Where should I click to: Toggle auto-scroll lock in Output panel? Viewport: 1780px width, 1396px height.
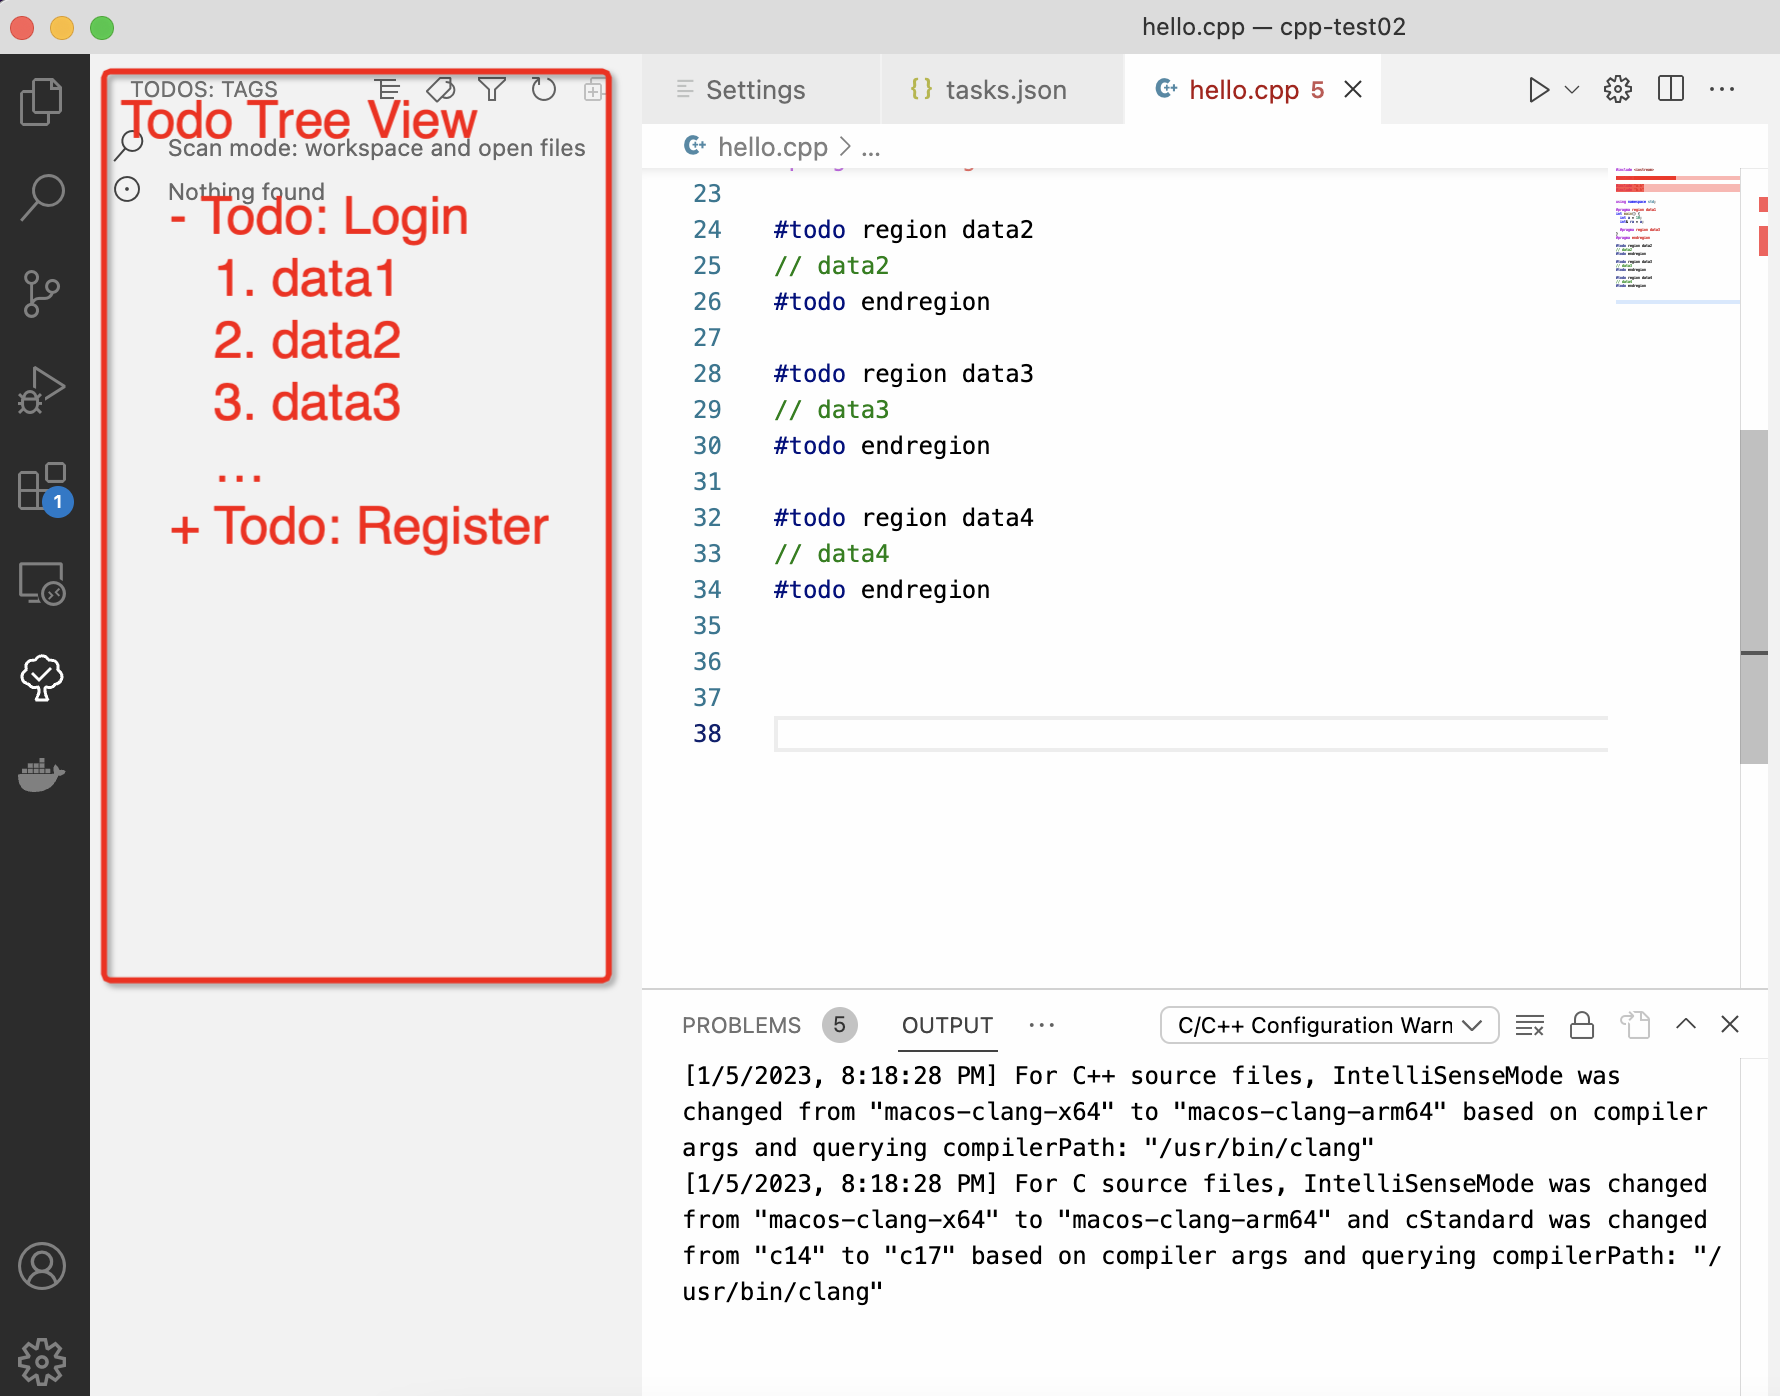coord(1582,1025)
